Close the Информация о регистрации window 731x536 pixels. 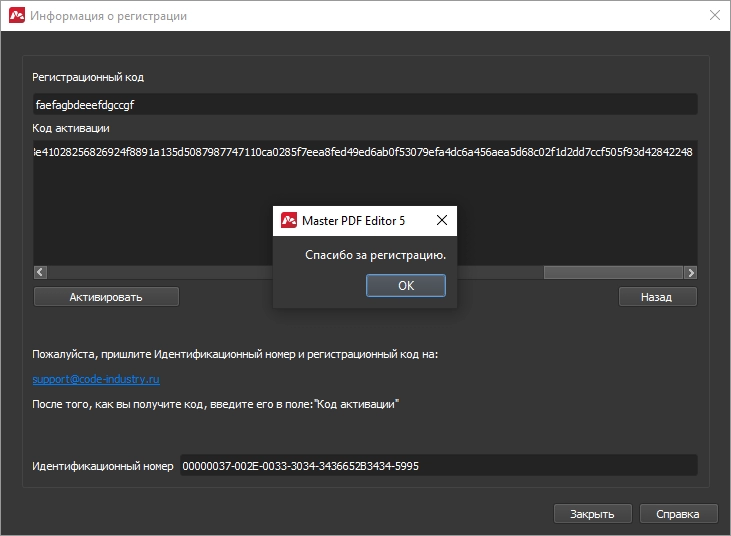pyautogui.click(x=715, y=15)
